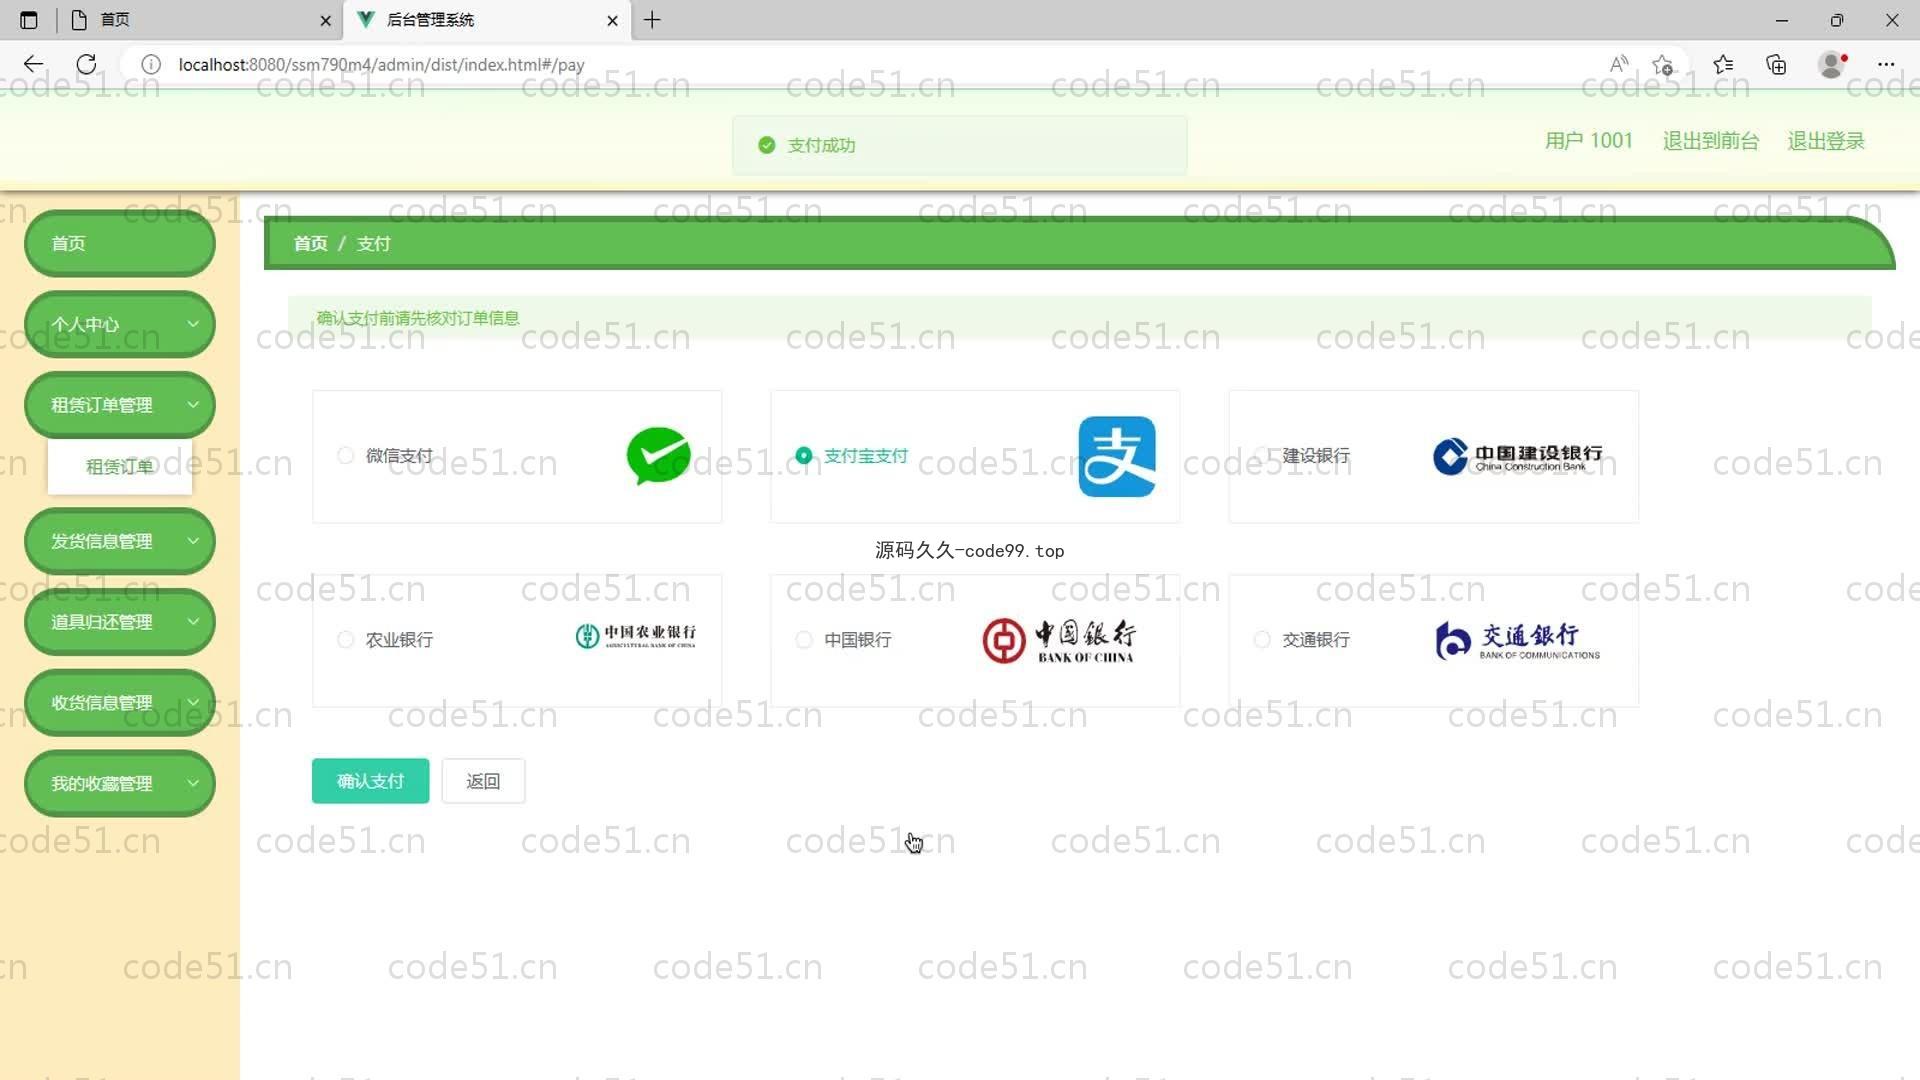This screenshot has height=1080, width=1920.
Task: Click the browser back arrow
Action: pos(33,64)
